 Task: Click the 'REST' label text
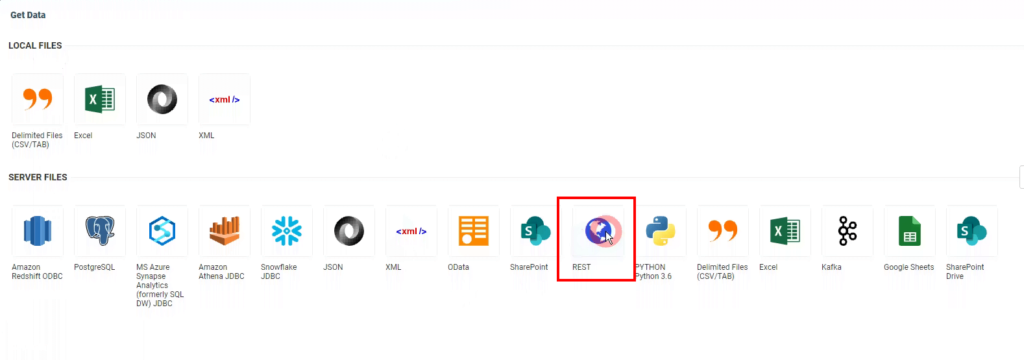pos(581,267)
